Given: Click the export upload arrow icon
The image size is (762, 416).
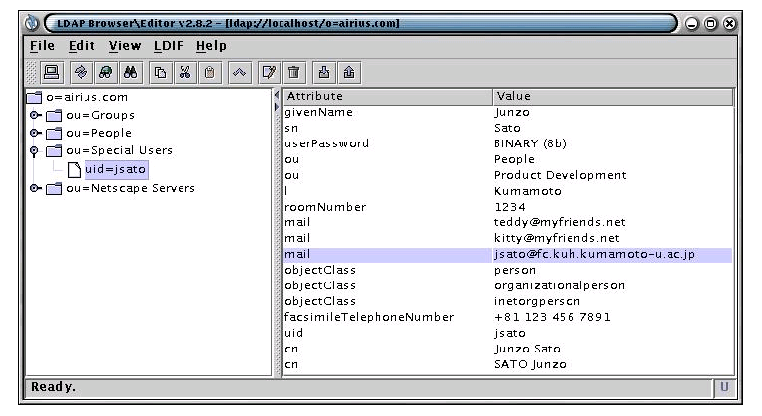Looking at the screenshot, I should click(x=348, y=73).
